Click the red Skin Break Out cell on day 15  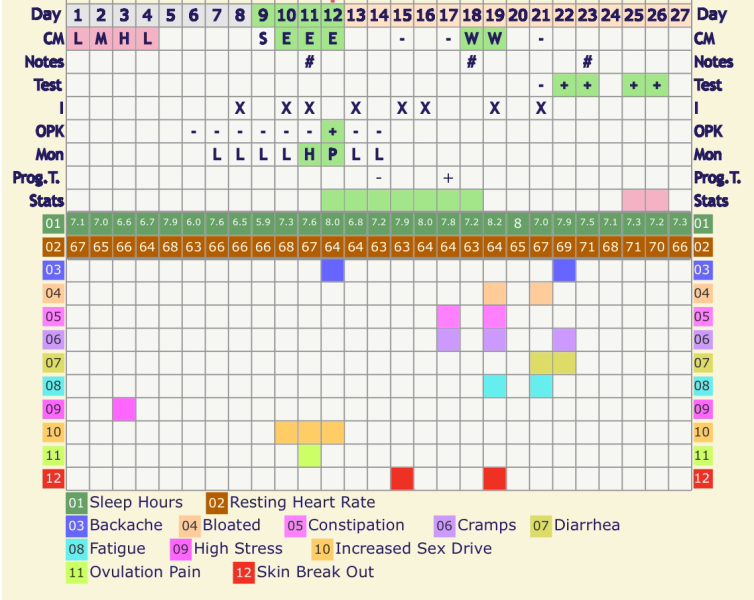[x=402, y=478]
